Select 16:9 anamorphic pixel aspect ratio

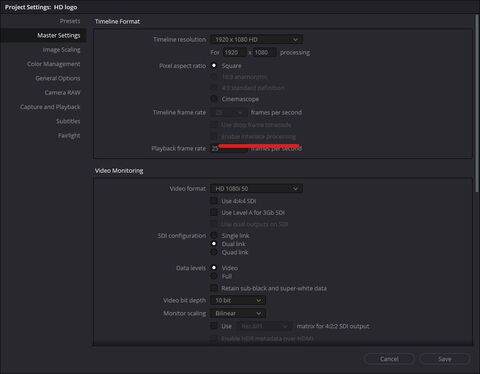tap(214, 77)
